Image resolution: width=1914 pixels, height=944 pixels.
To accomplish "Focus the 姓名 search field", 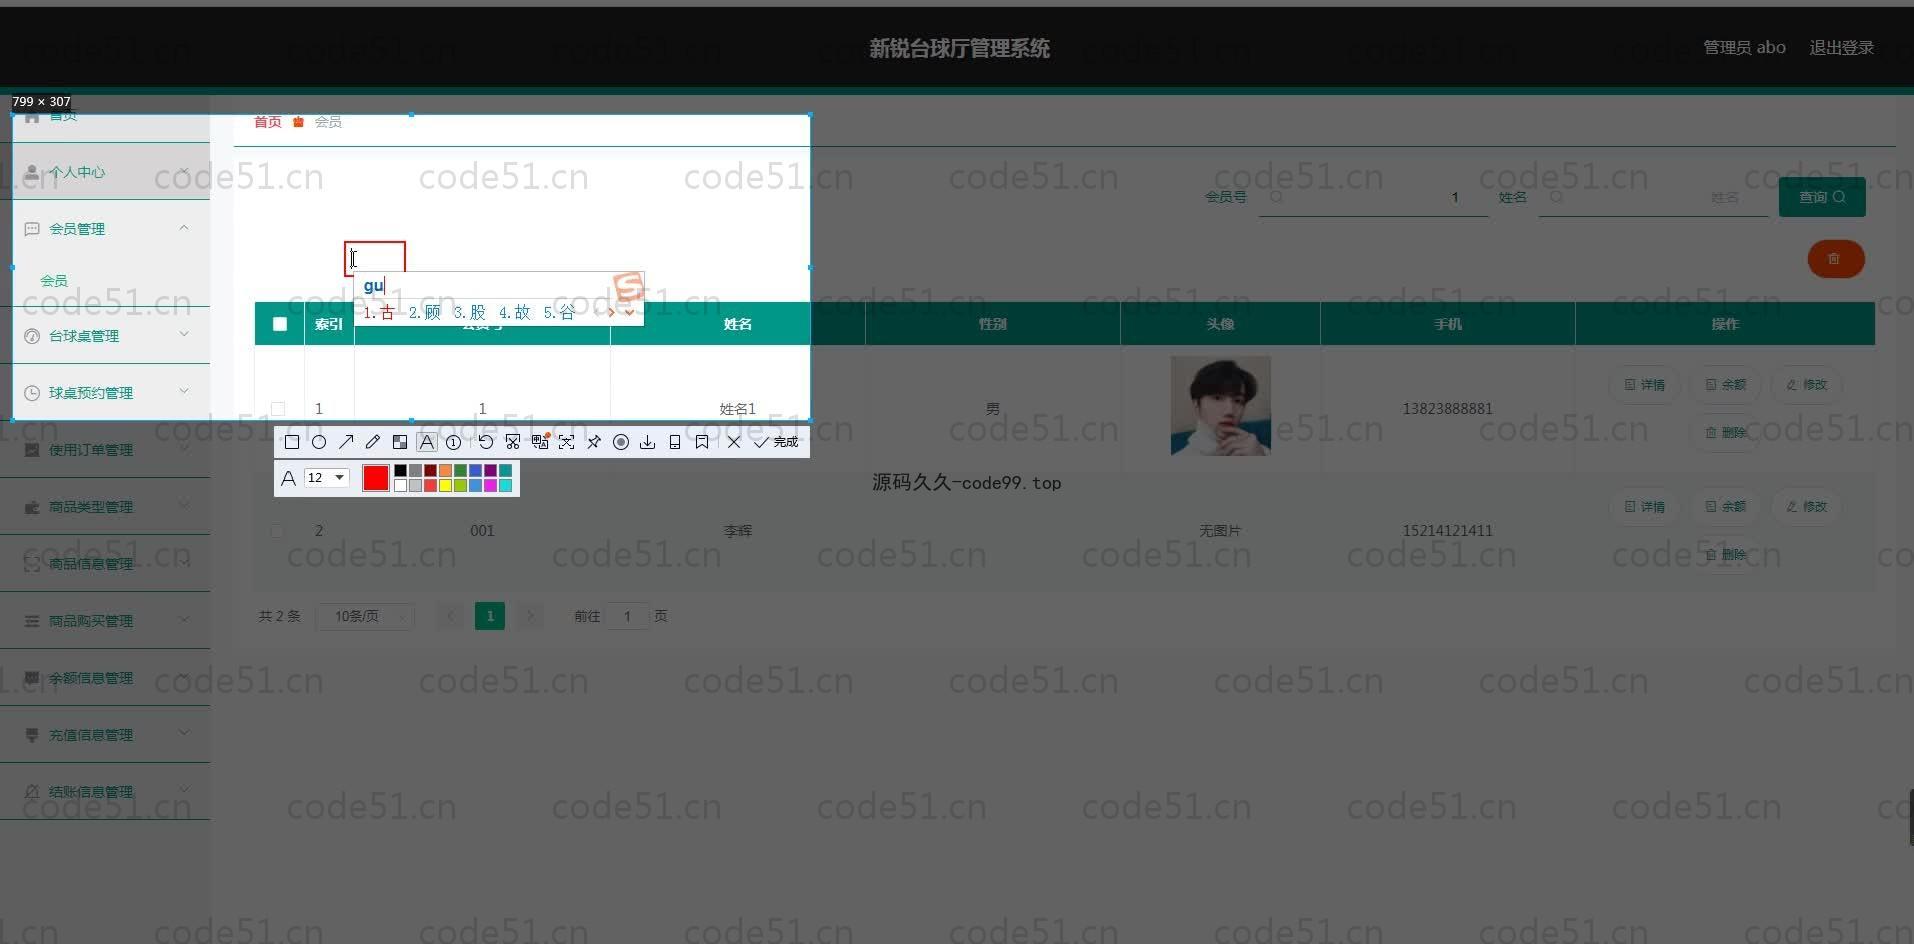I will tap(1653, 197).
